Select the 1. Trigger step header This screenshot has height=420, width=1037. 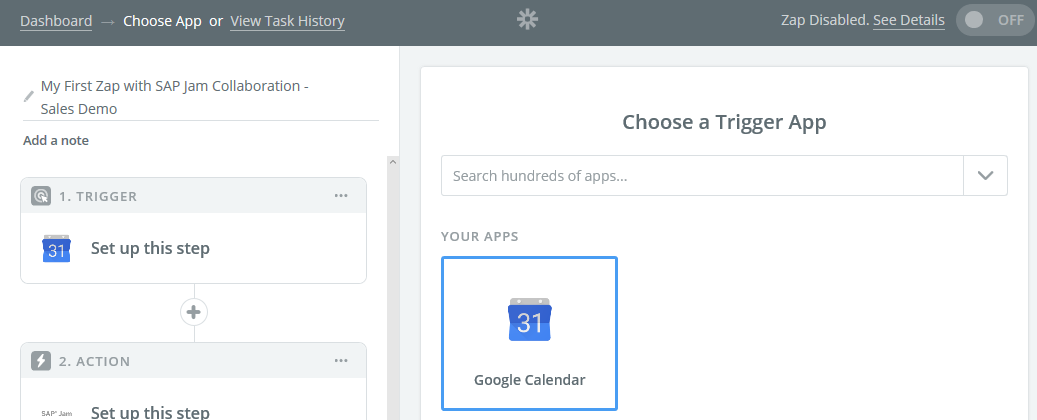194,196
